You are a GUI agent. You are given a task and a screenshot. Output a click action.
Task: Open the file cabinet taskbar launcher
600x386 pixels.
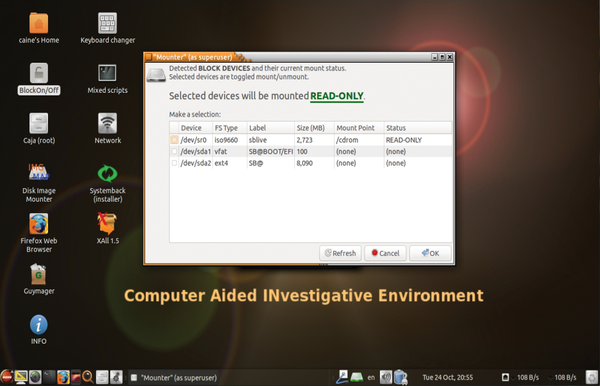click(102, 377)
